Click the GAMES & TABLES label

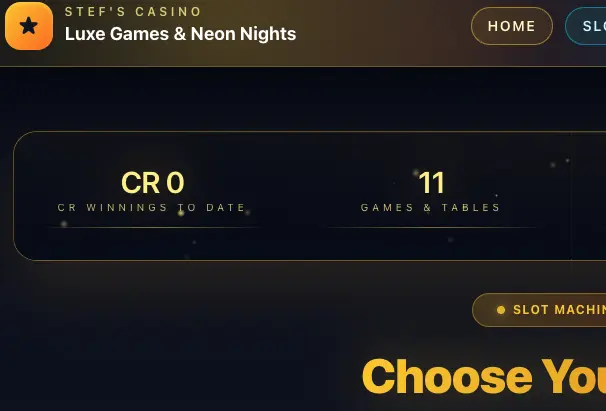[x=431, y=208]
